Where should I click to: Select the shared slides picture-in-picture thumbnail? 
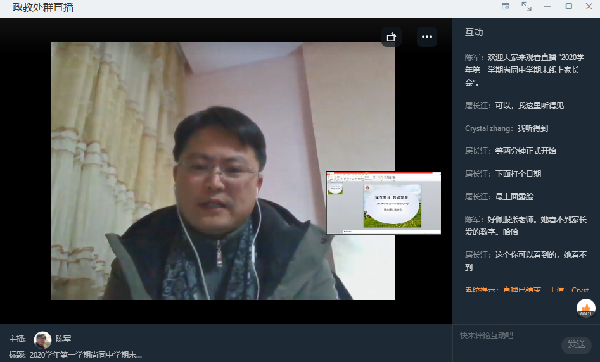pyautogui.click(x=383, y=203)
